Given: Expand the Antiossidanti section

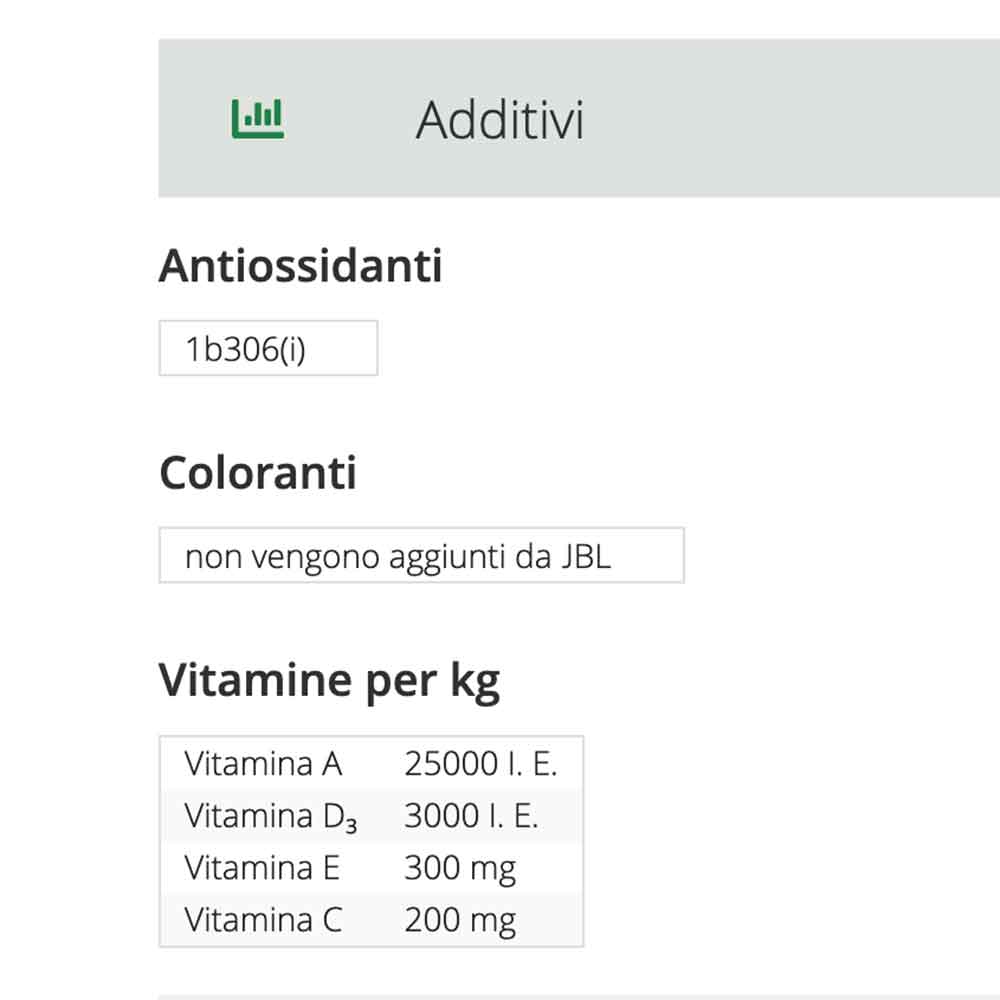Looking at the screenshot, I should 300,265.
